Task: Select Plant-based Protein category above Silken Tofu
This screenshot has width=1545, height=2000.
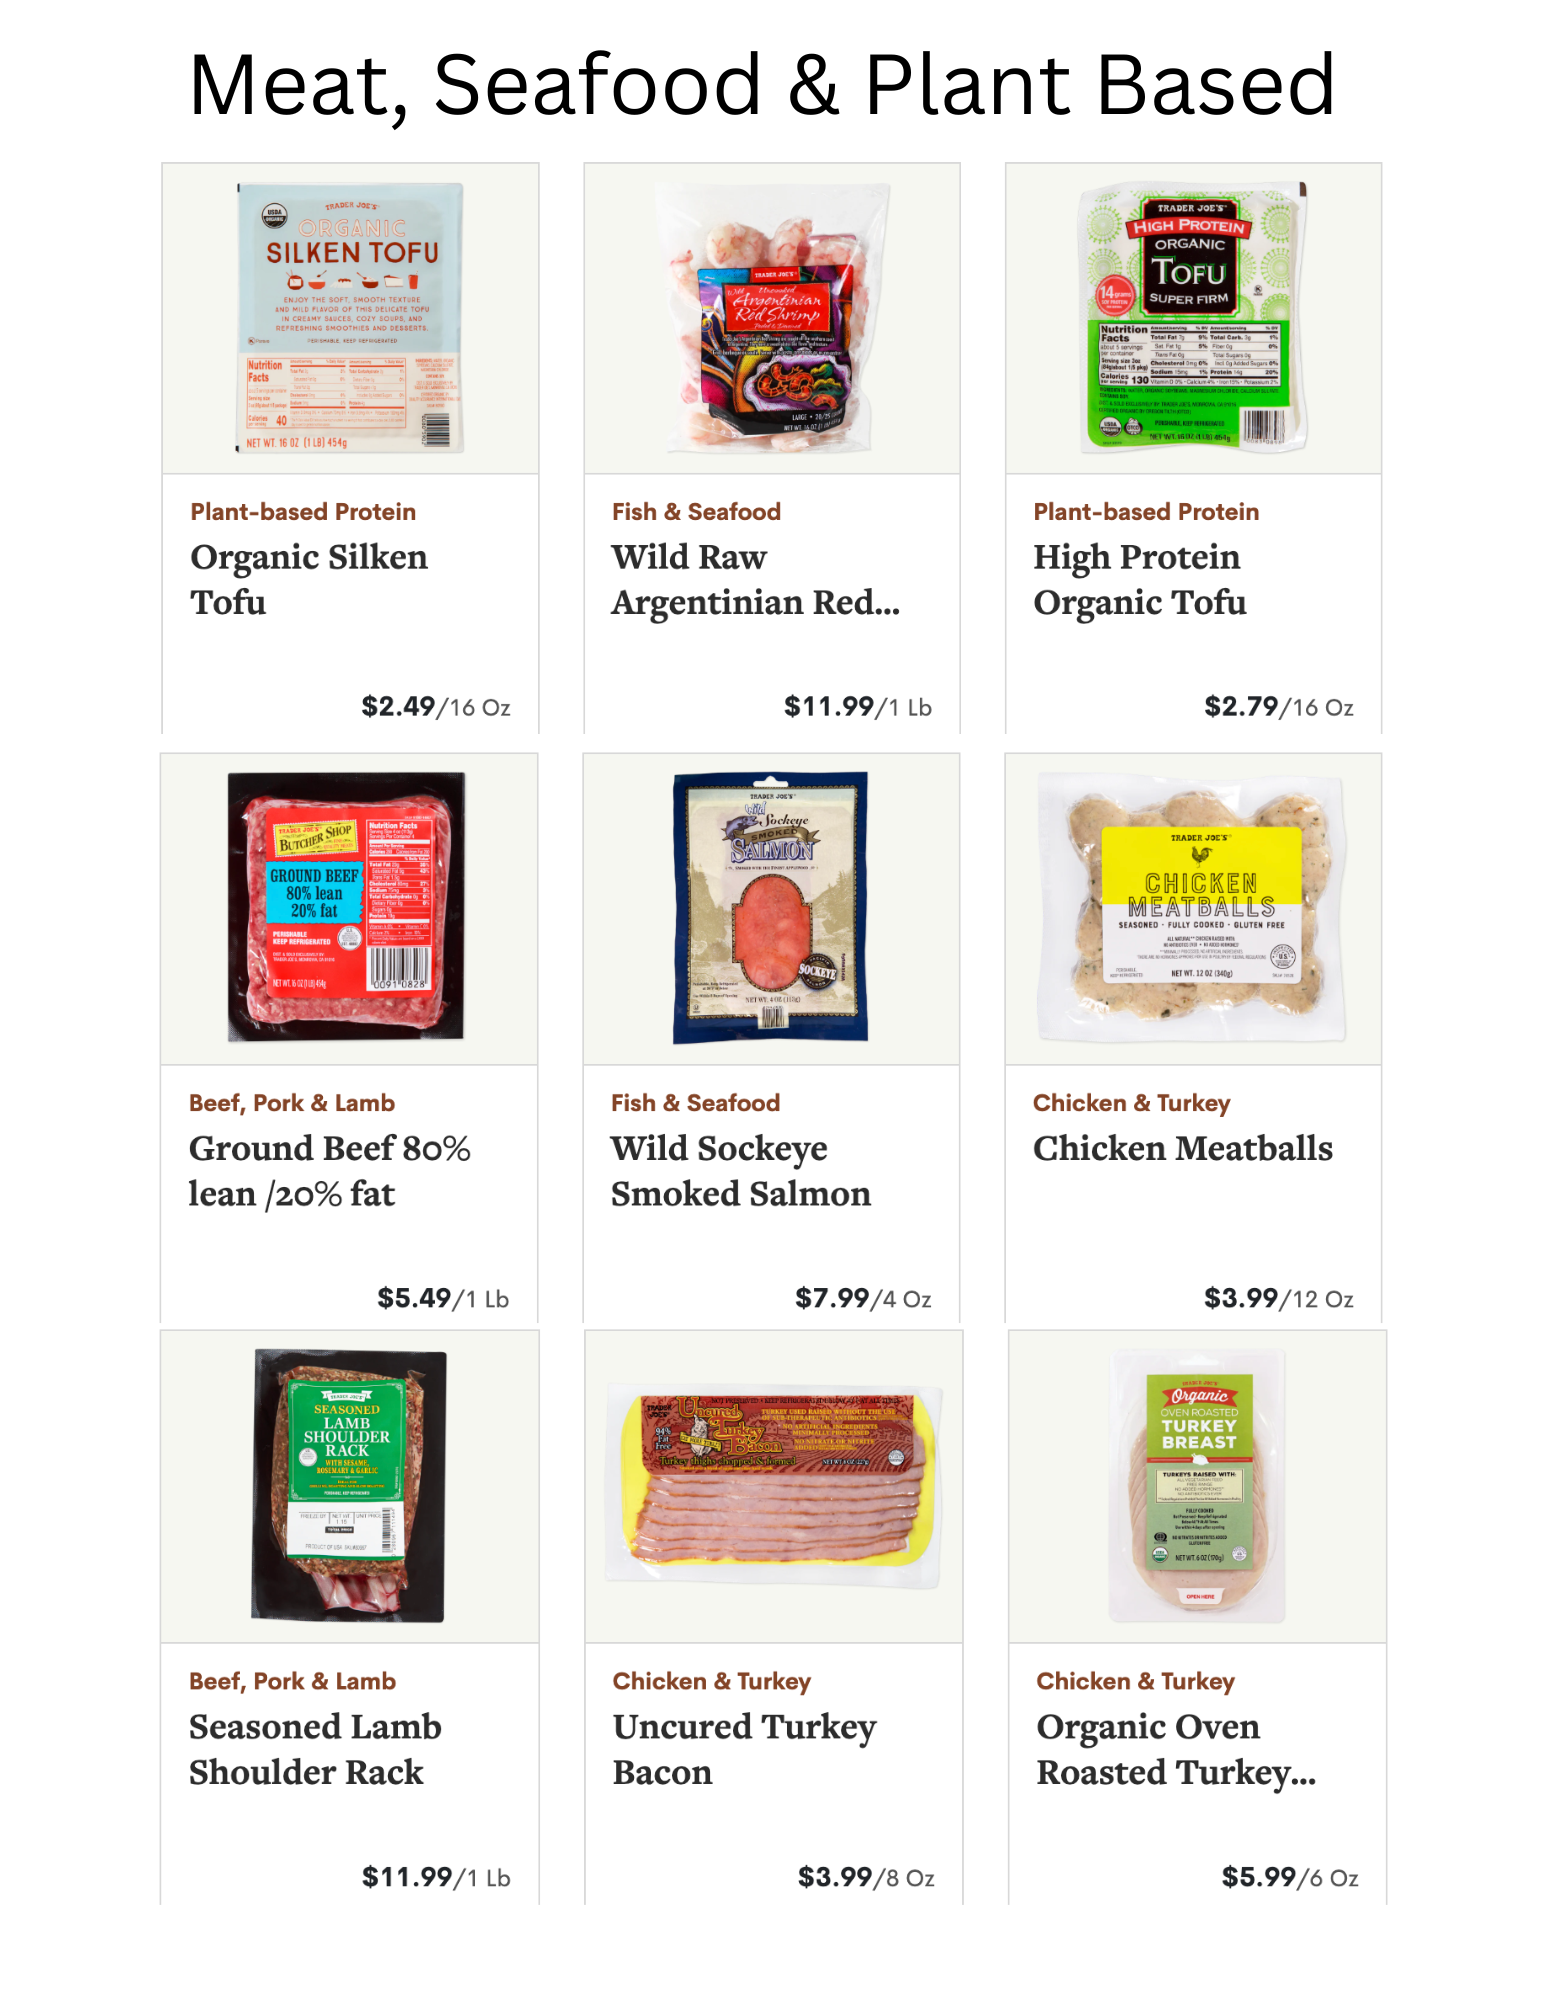Action: 303,512
